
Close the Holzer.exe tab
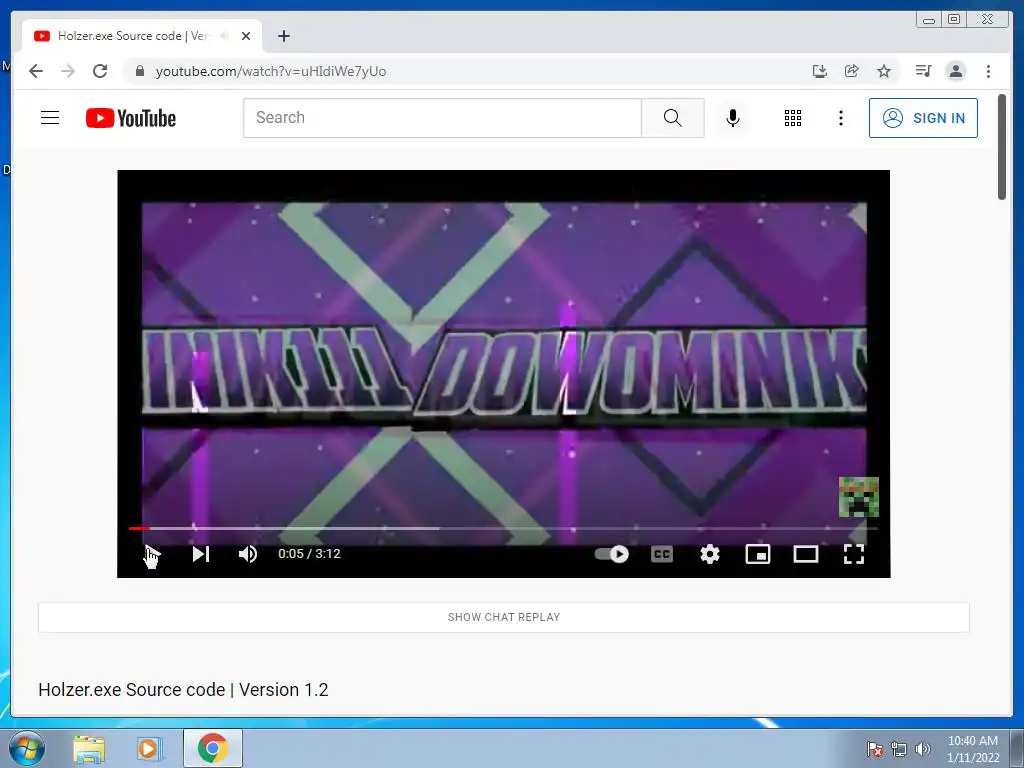point(246,36)
